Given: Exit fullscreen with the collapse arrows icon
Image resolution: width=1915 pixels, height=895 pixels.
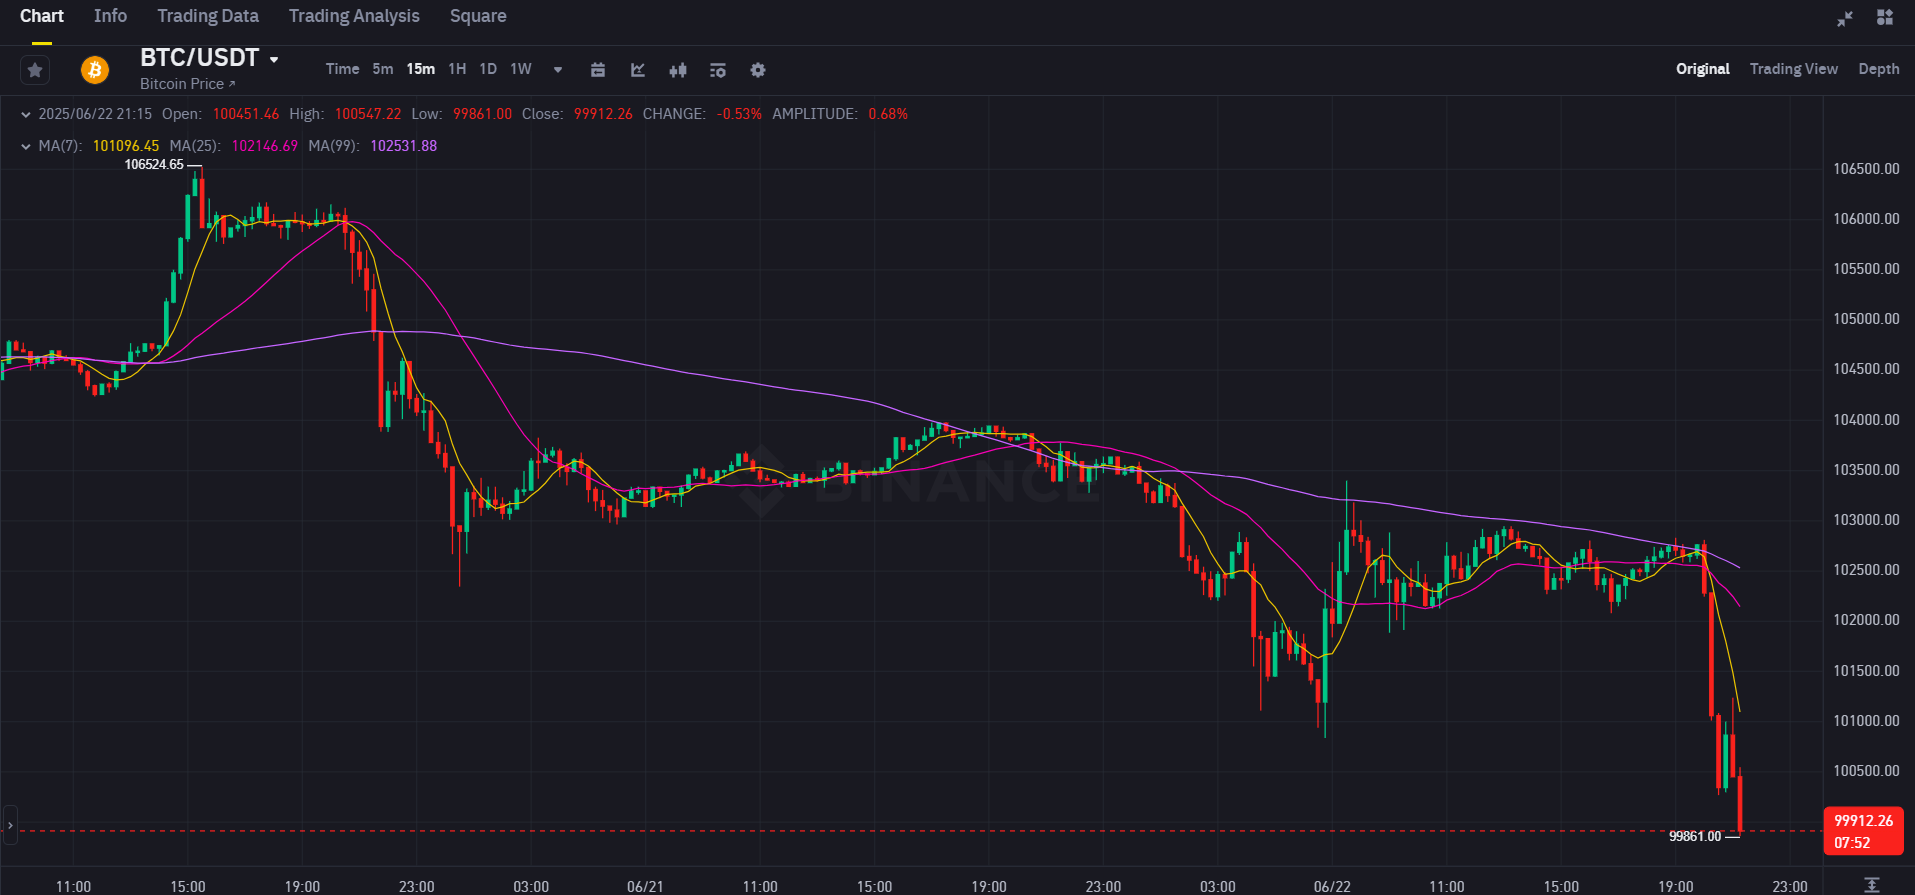Looking at the screenshot, I should 1845,18.
